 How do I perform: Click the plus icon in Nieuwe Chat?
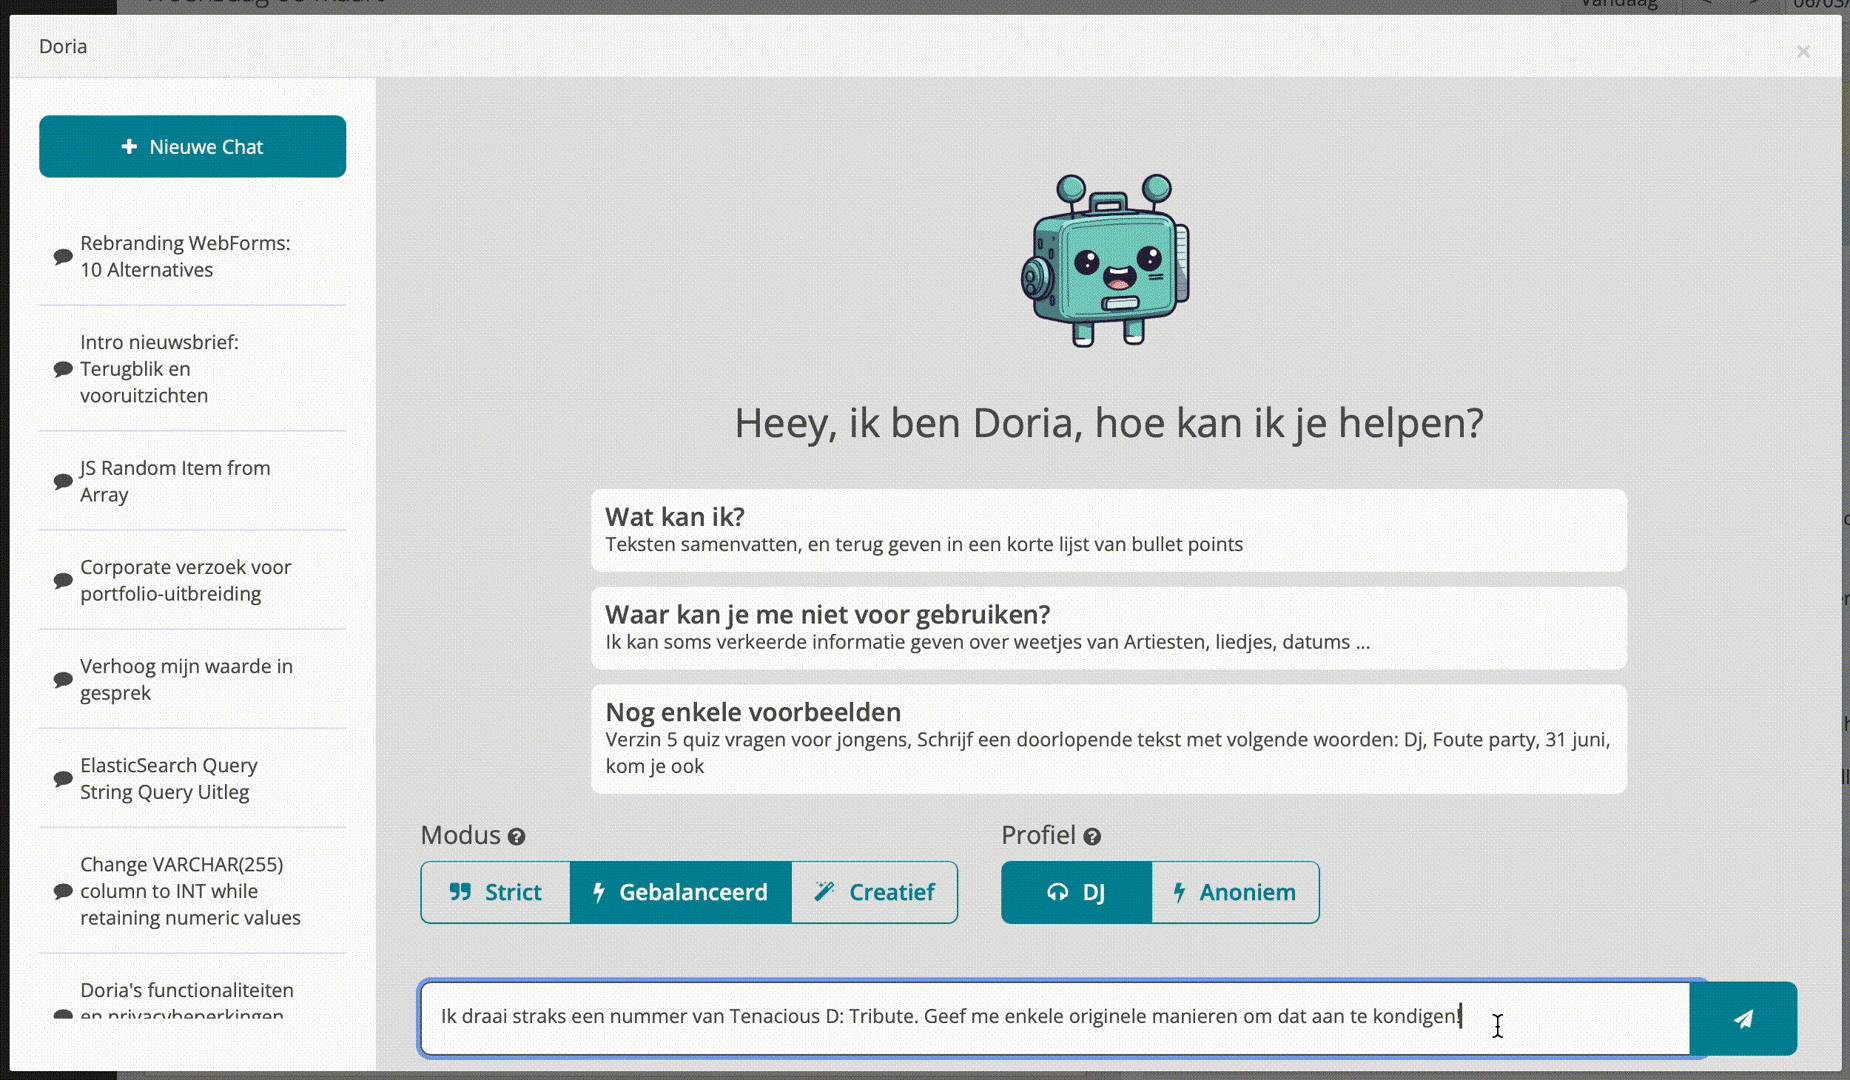(x=129, y=147)
